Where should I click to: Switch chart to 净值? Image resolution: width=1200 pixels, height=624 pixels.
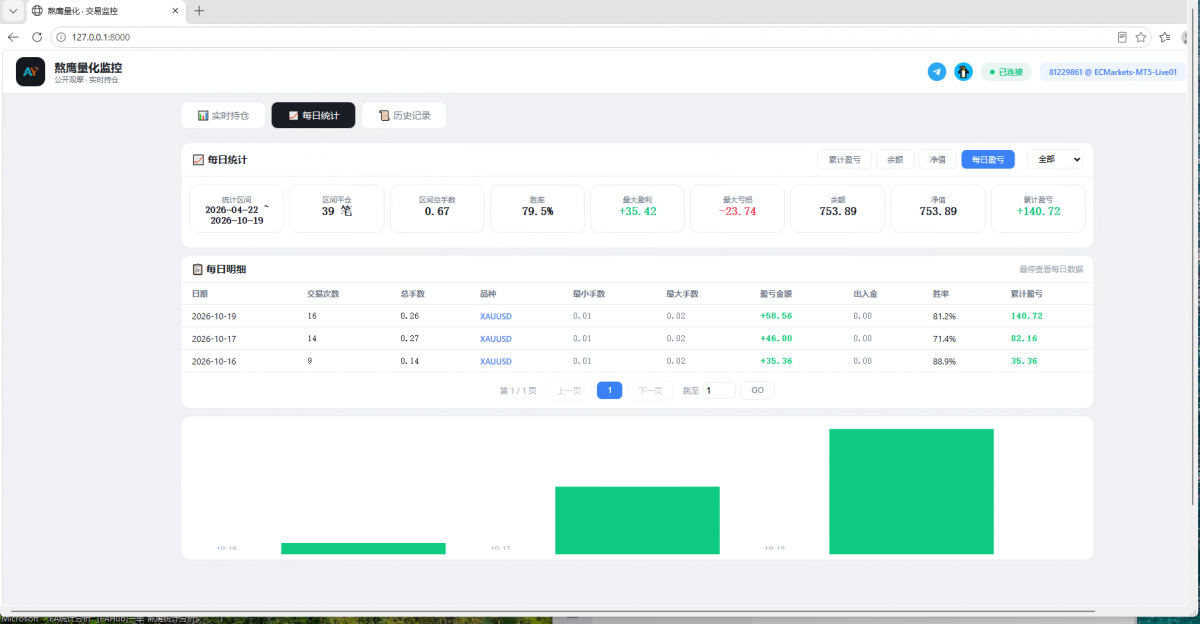(938, 159)
